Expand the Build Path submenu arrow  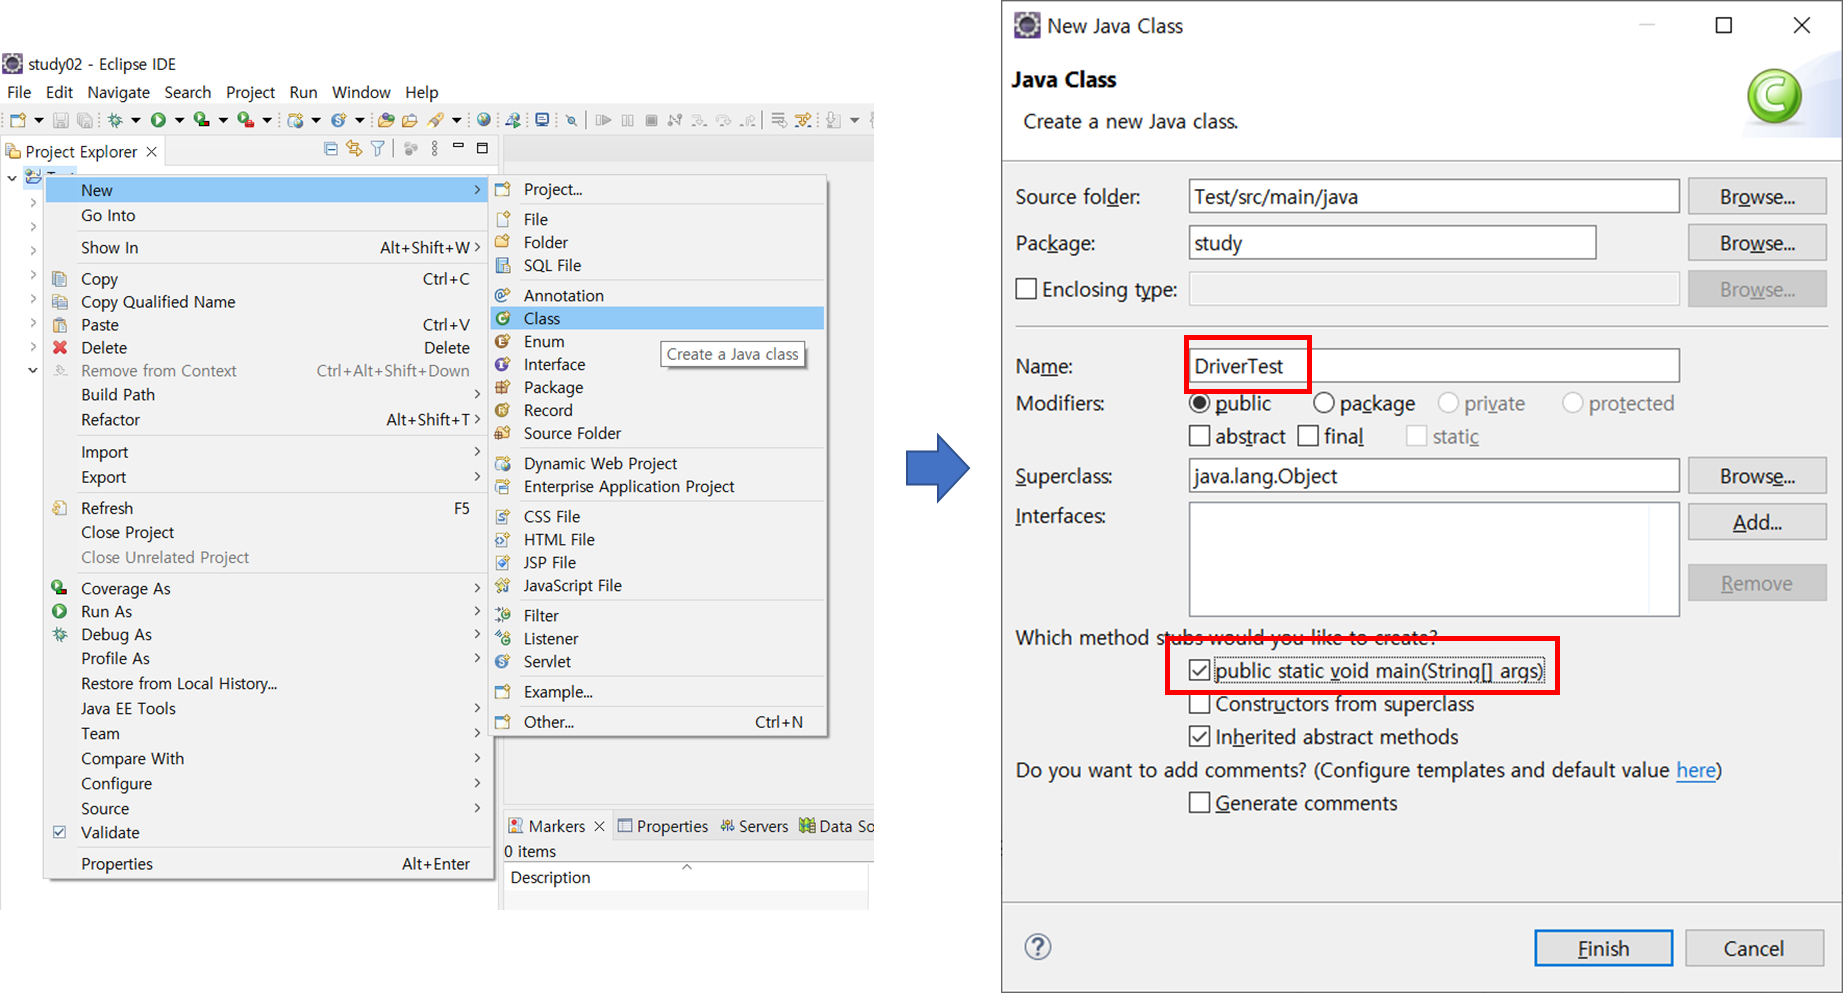click(477, 394)
